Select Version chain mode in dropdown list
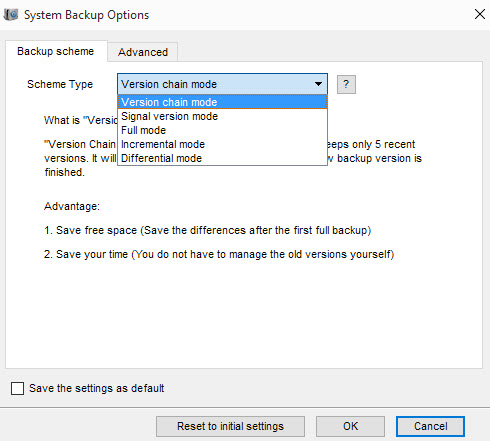This screenshot has width=490, height=441. pyautogui.click(x=222, y=102)
